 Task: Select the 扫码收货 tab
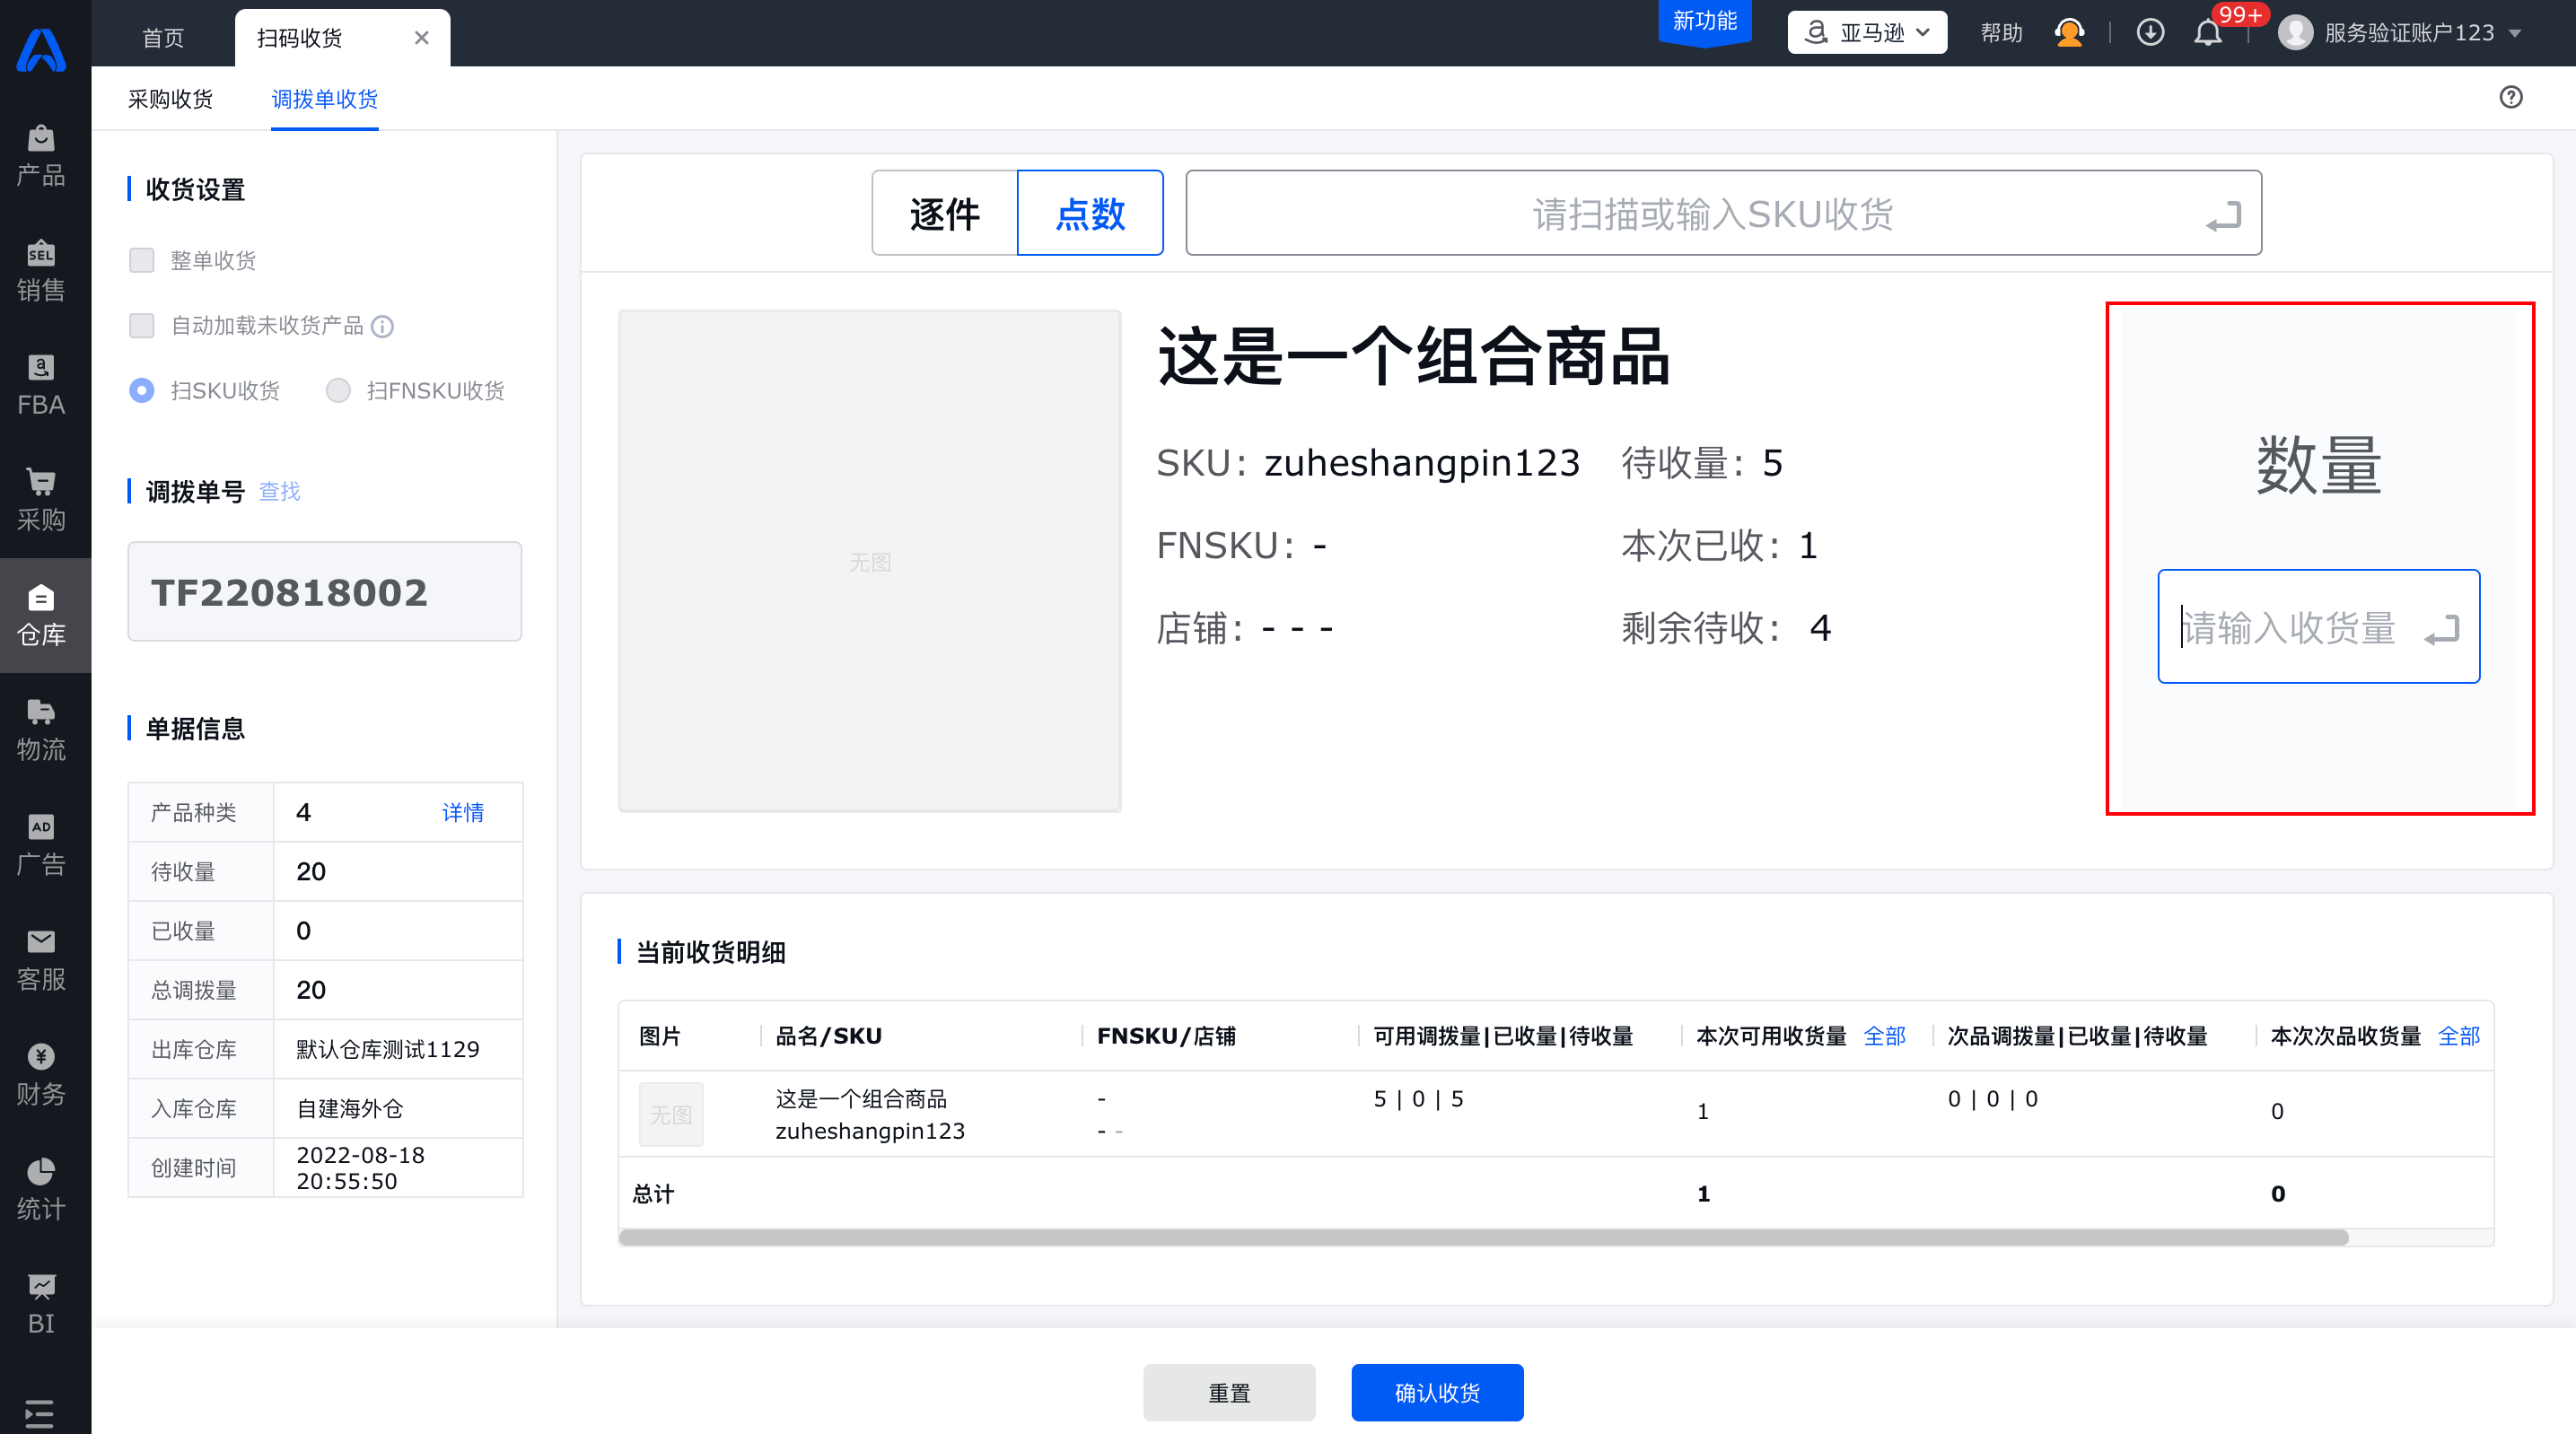click(x=300, y=38)
